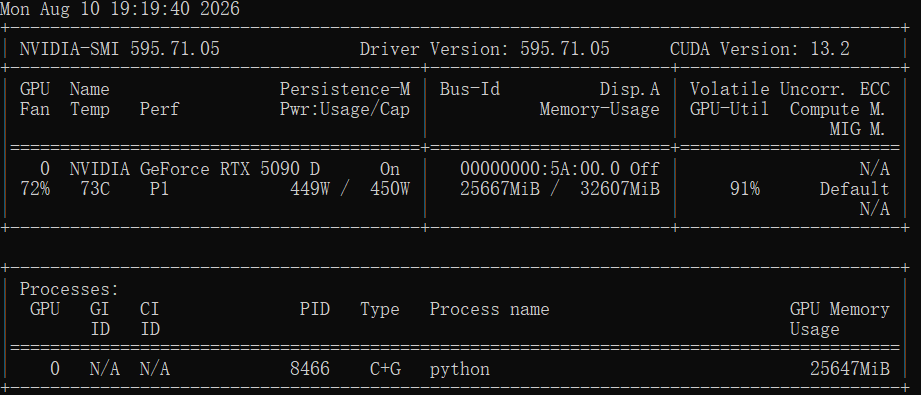Click the 'Processes:' section label
921x395 pixels.
(x=69, y=289)
